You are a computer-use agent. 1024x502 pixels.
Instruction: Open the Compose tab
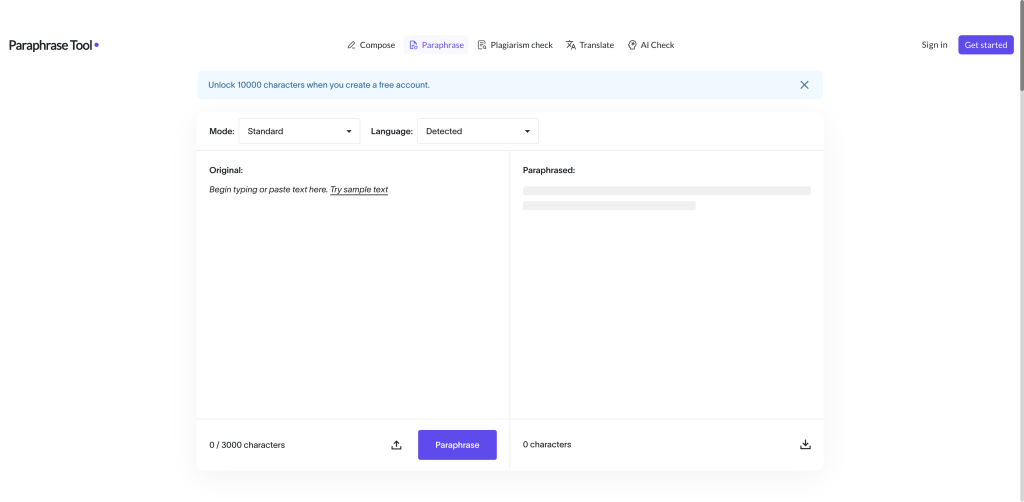click(371, 45)
